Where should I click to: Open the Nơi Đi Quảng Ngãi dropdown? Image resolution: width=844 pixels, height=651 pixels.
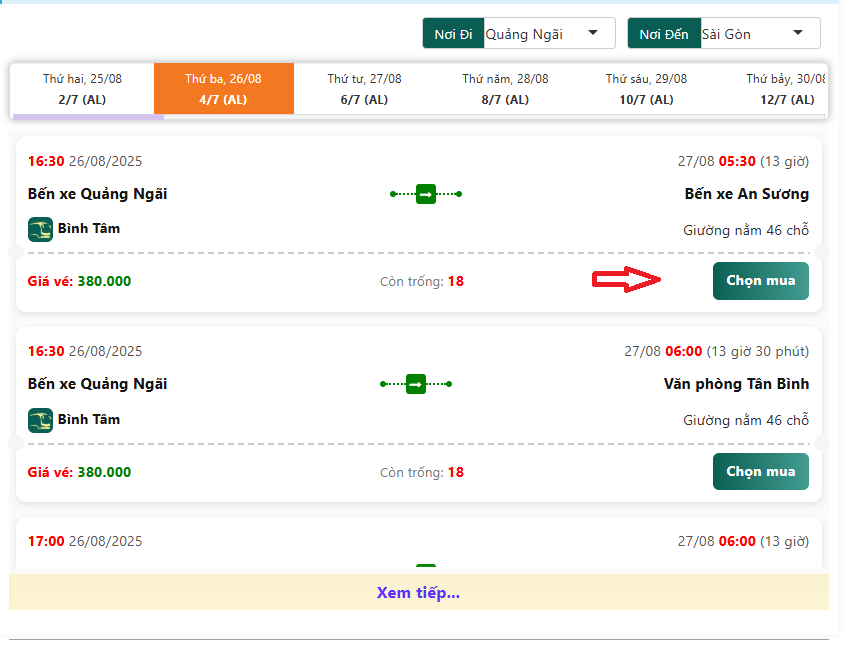click(547, 34)
